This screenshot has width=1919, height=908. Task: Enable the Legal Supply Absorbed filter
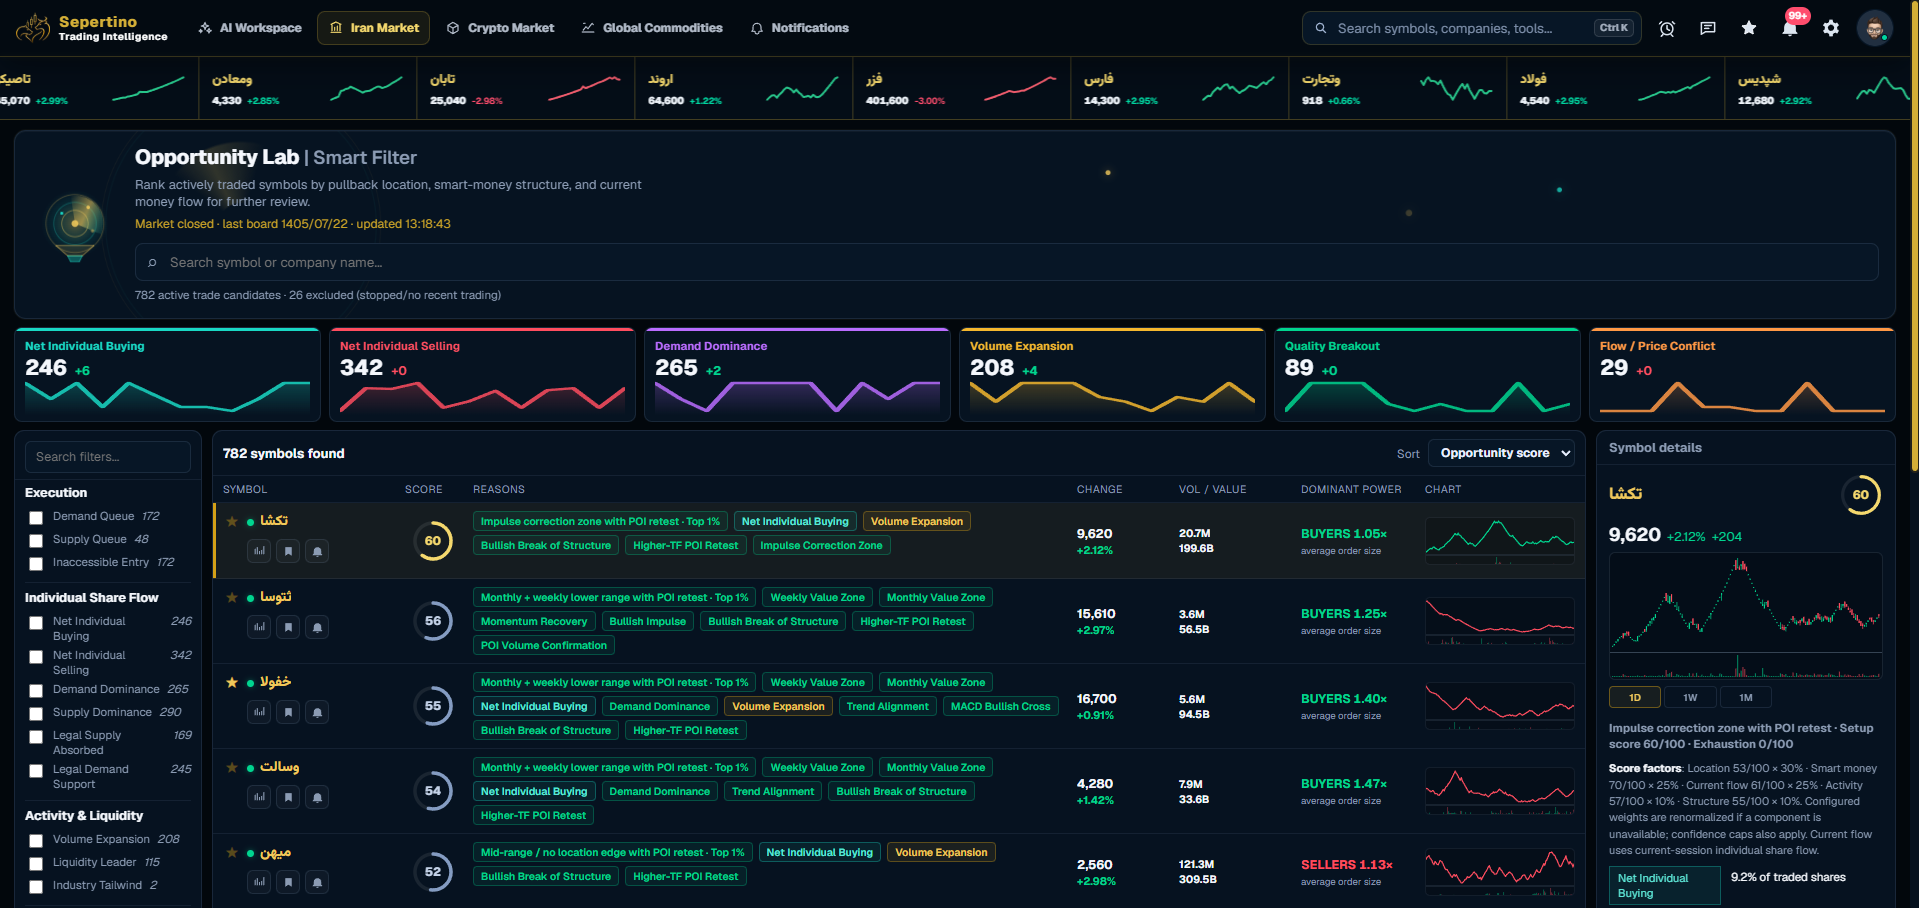(36, 737)
